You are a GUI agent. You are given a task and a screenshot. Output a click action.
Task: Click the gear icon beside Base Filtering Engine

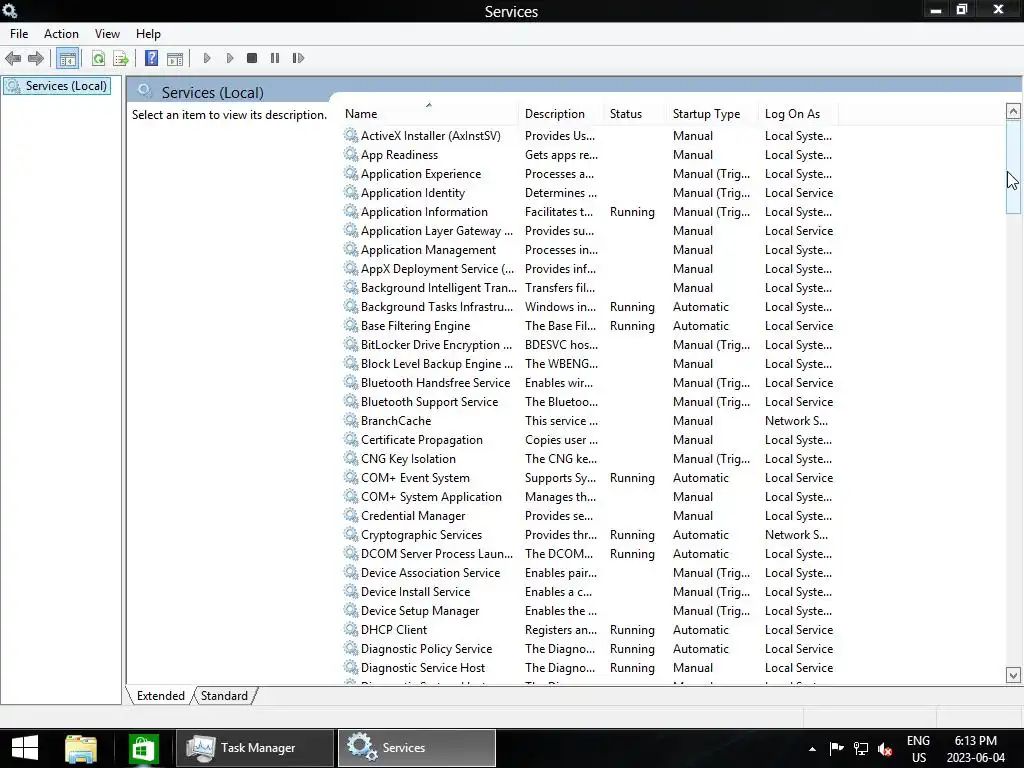tap(351, 325)
